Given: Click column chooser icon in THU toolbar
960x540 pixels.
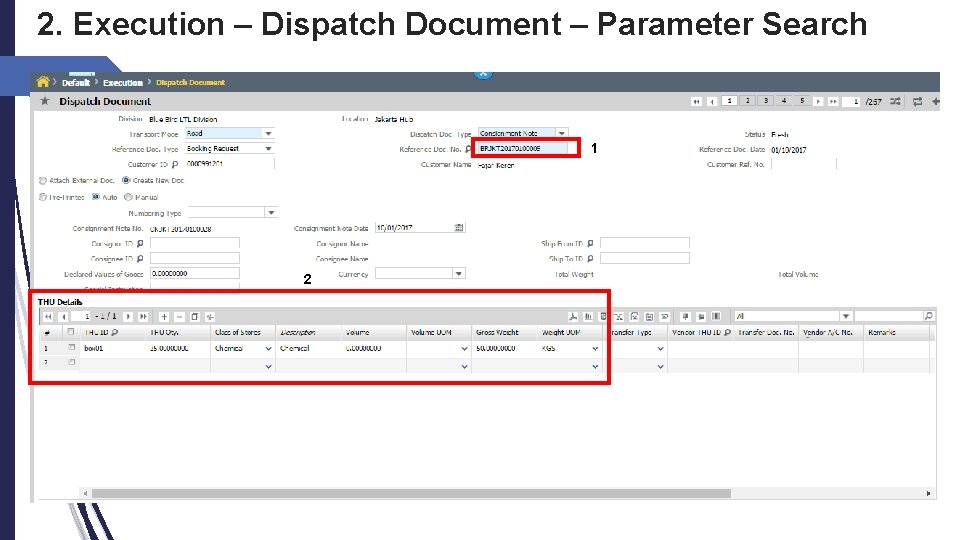Looking at the screenshot, I should (716, 317).
